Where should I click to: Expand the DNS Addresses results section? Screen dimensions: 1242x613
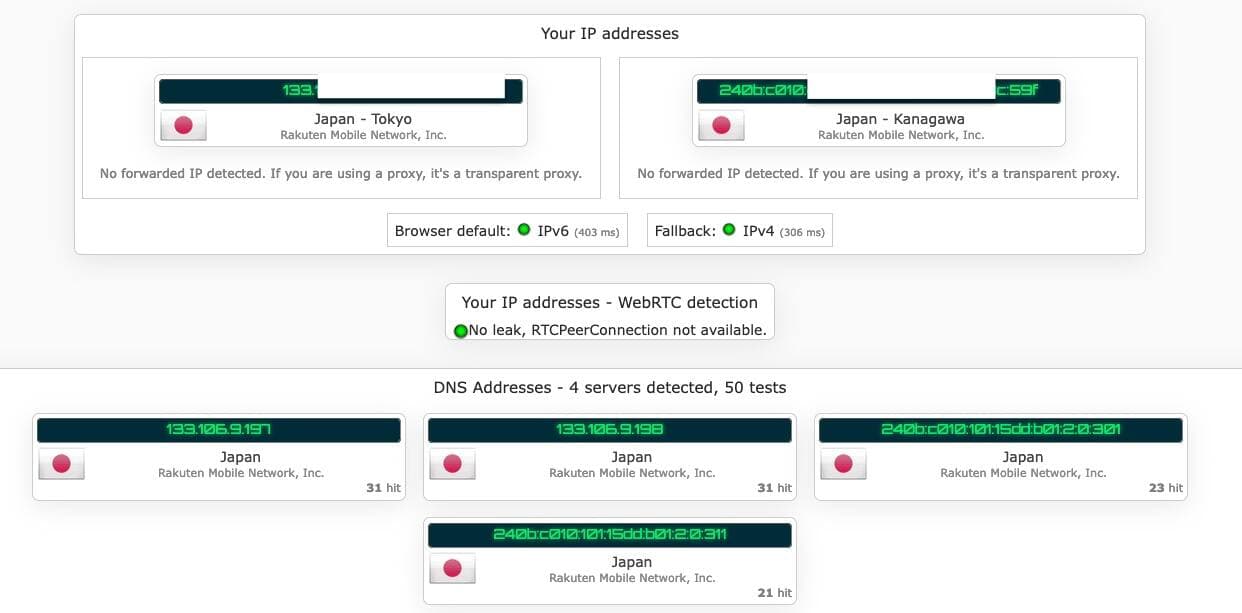(610, 387)
